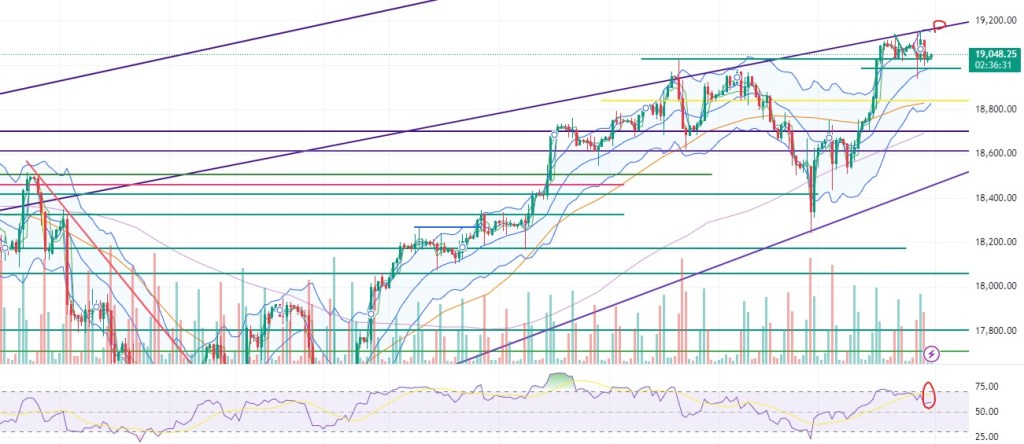1024x444 pixels.
Task: Click the circle marker on the 18,000 rally candle
Action: click(371, 313)
